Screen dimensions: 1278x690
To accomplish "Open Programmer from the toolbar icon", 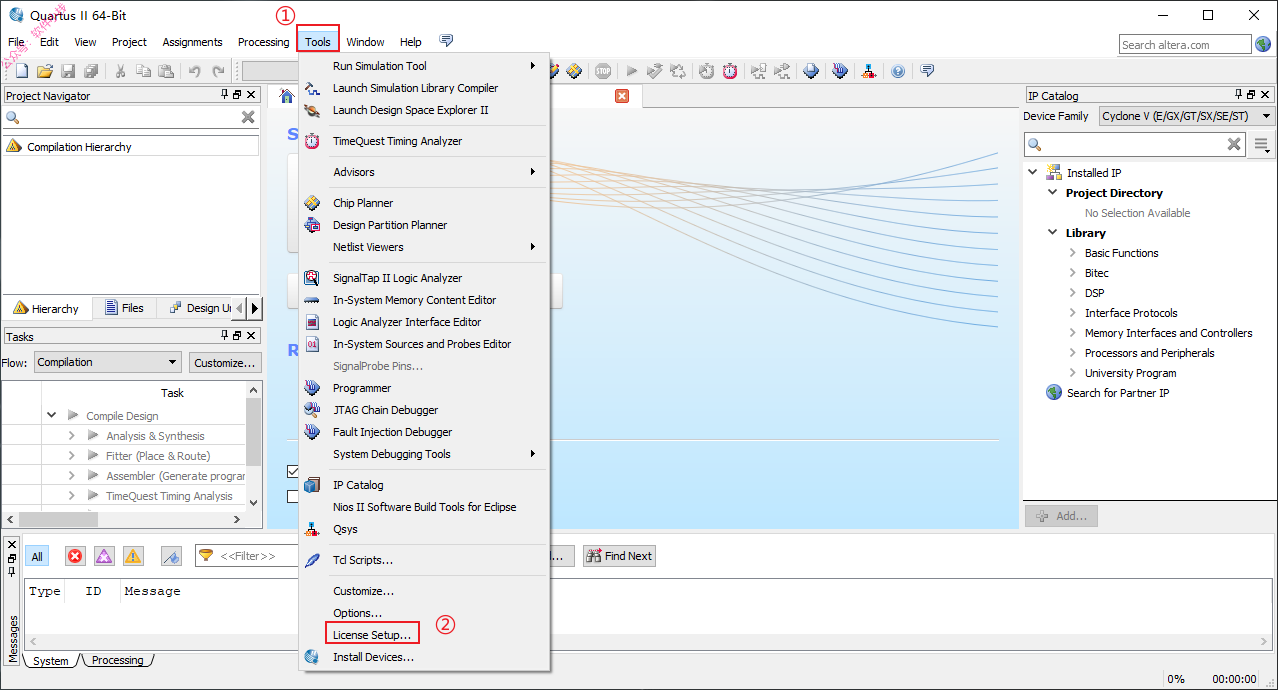I will [x=840, y=71].
